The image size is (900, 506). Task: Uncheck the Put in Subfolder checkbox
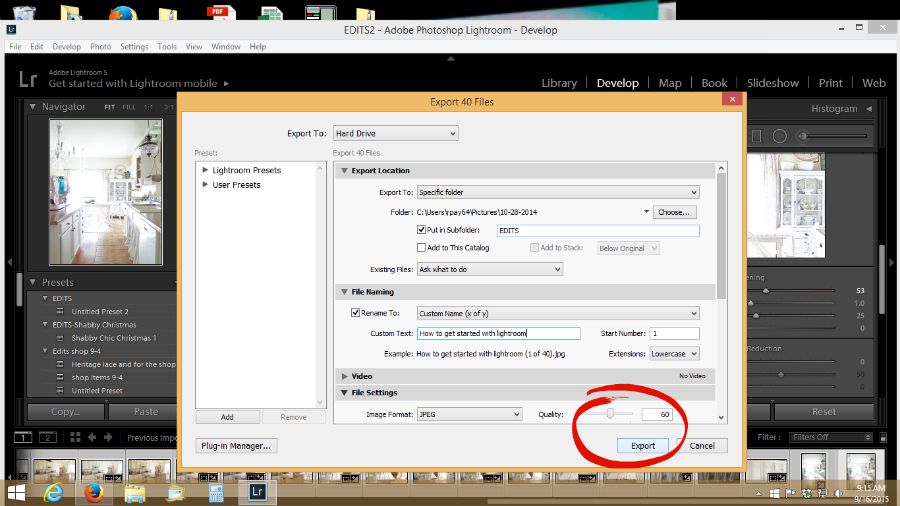tap(421, 229)
